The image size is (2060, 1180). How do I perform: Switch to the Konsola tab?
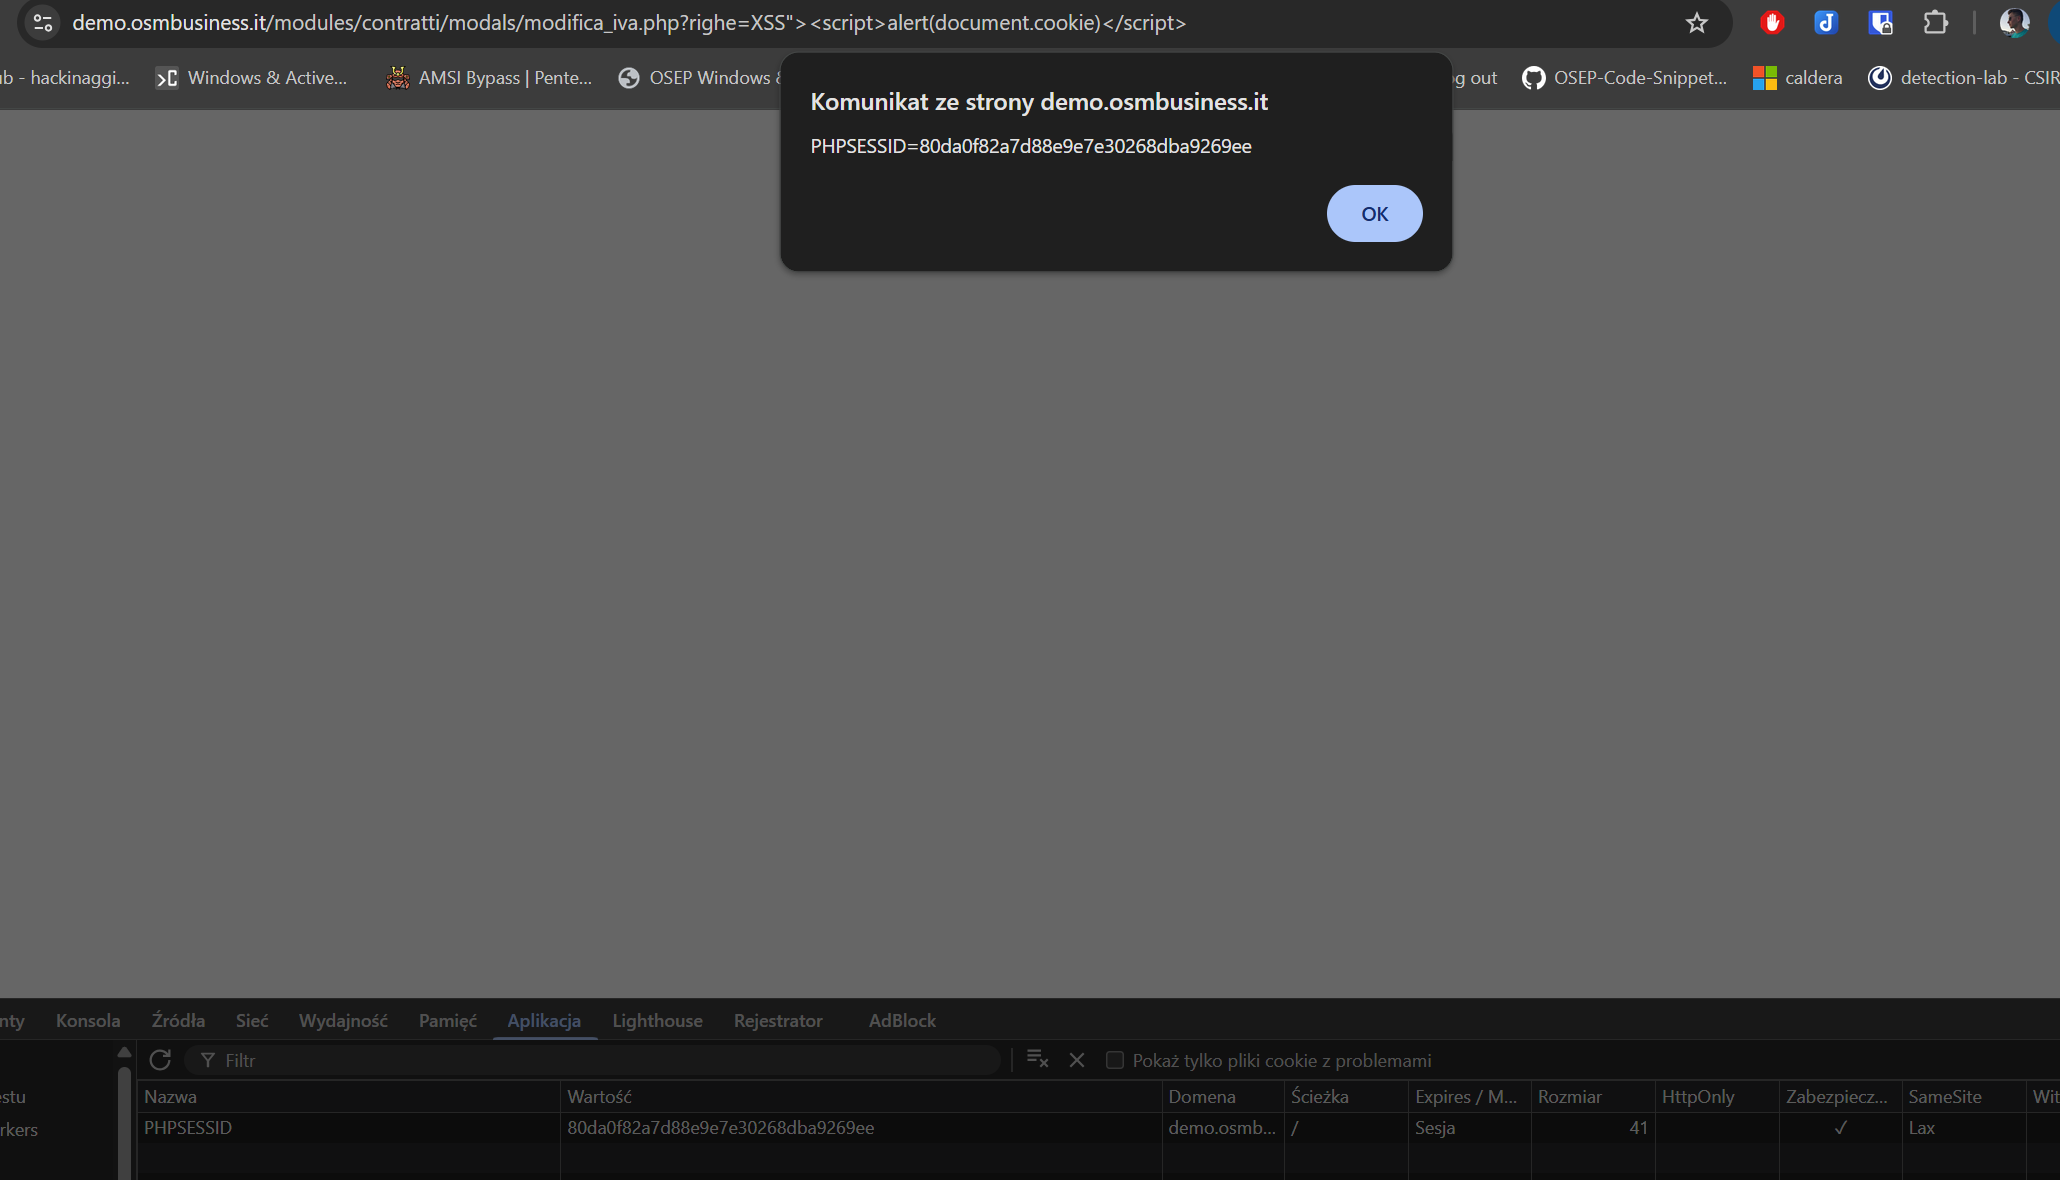(88, 1021)
